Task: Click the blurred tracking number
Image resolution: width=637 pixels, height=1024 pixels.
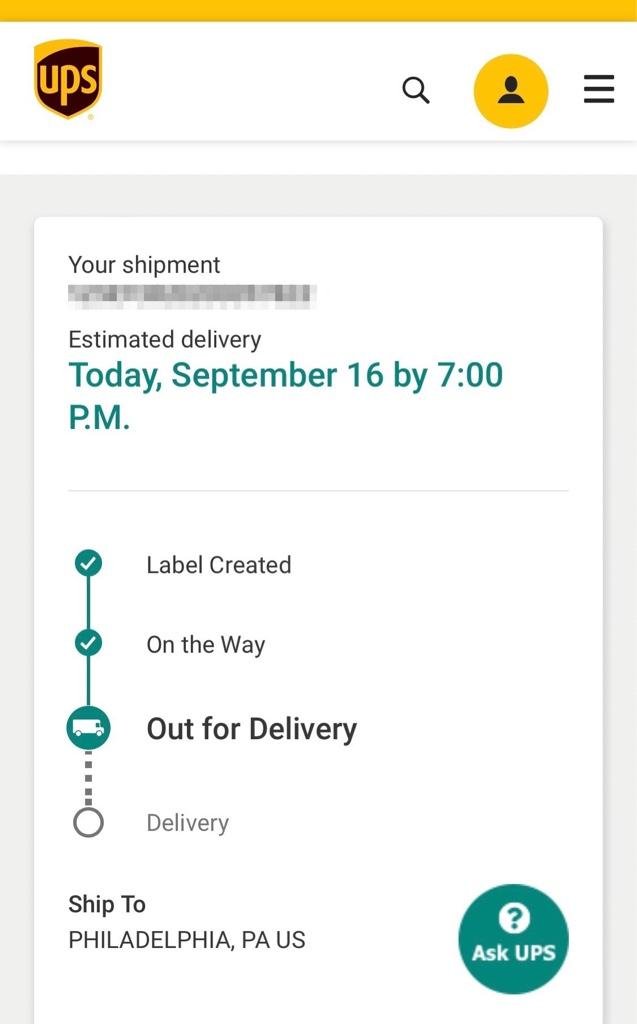Action: (192, 296)
